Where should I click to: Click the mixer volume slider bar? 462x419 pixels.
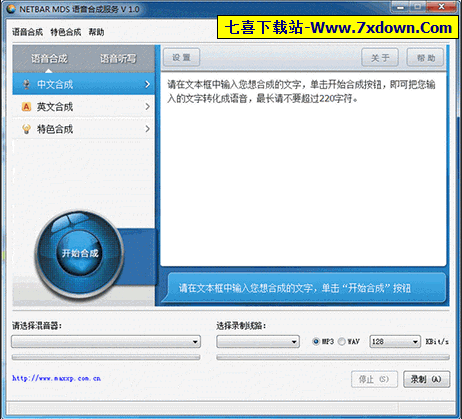tap(106, 357)
